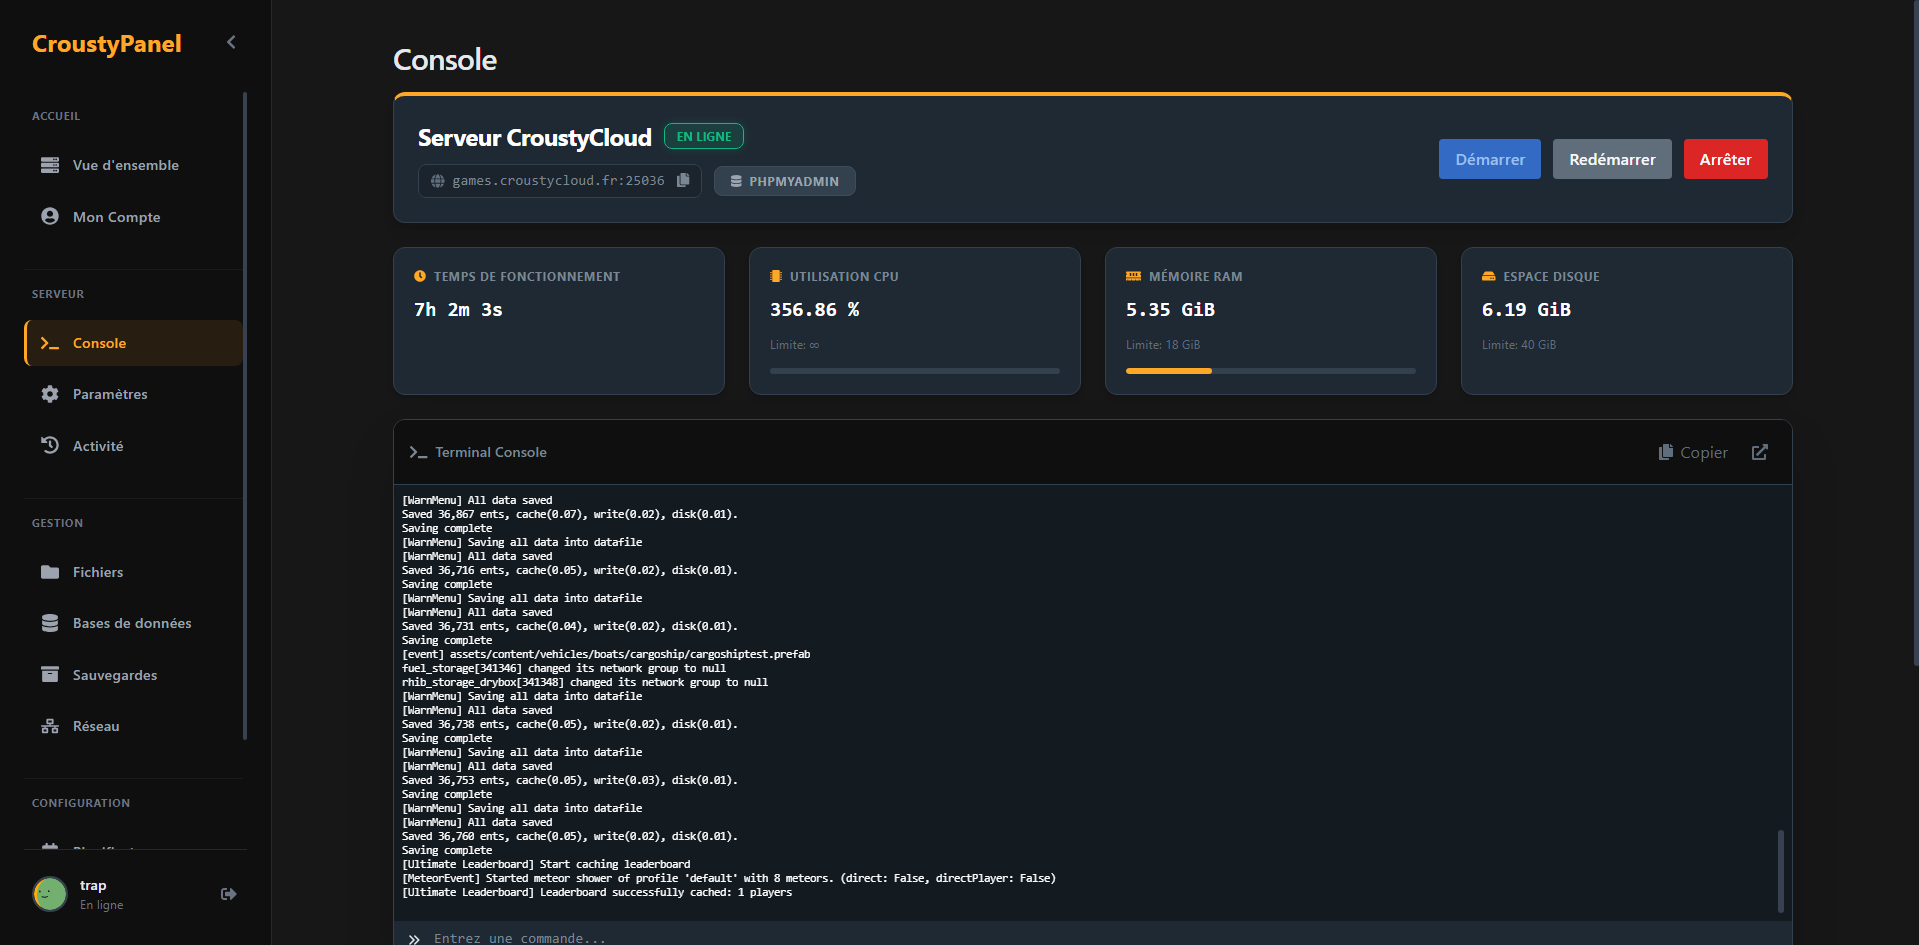The image size is (1919, 945).
Task: Click the clock icon of Temps de fonctionnement
Action: pyautogui.click(x=420, y=276)
